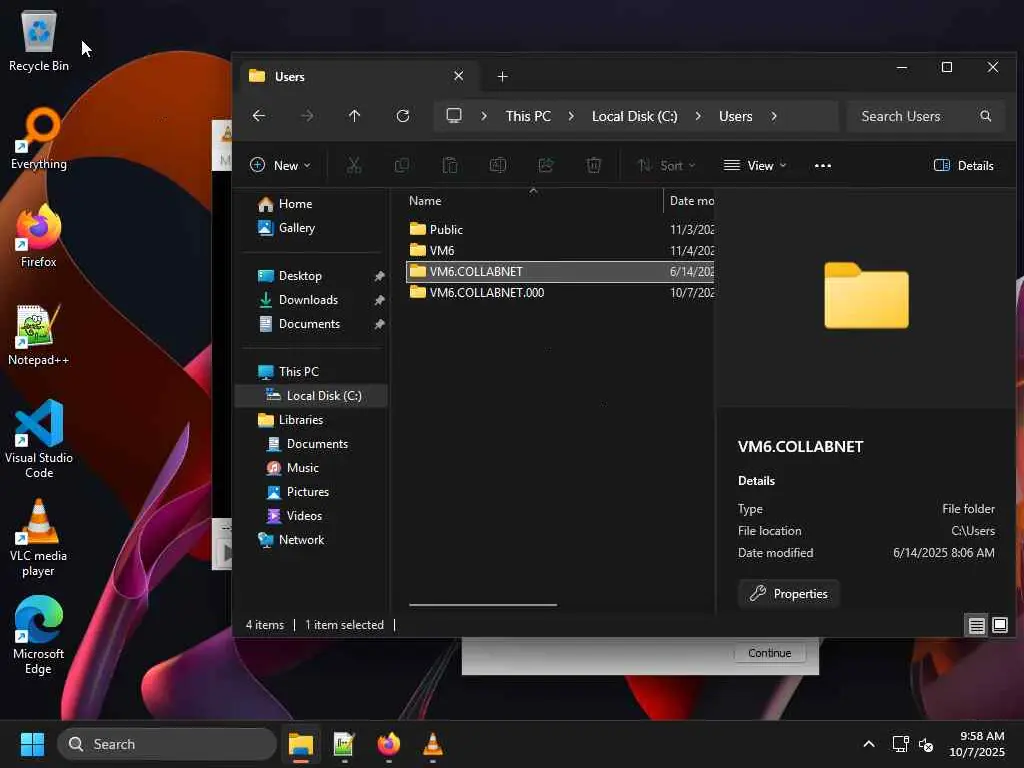Click the network tray icon
This screenshot has height=768, width=1024.
point(901,744)
